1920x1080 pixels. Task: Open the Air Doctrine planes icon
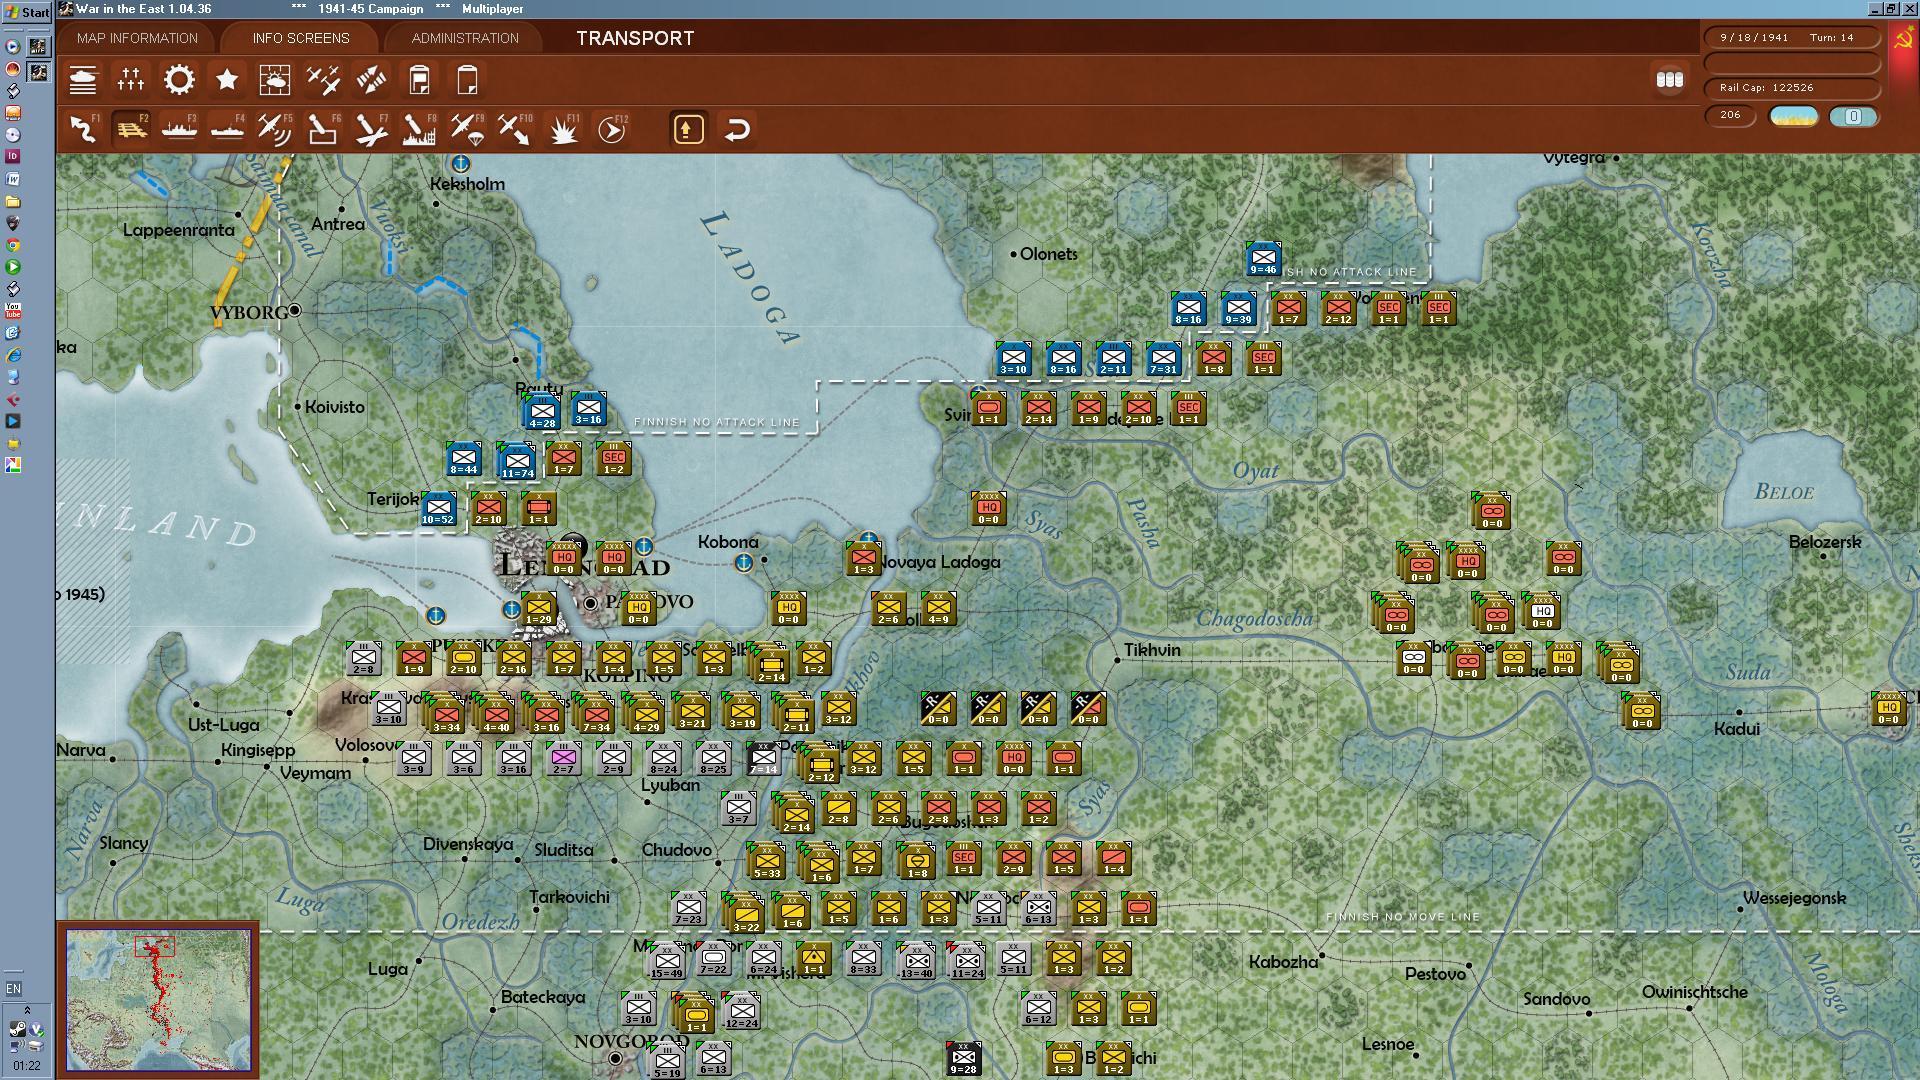(x=323, y=80)
